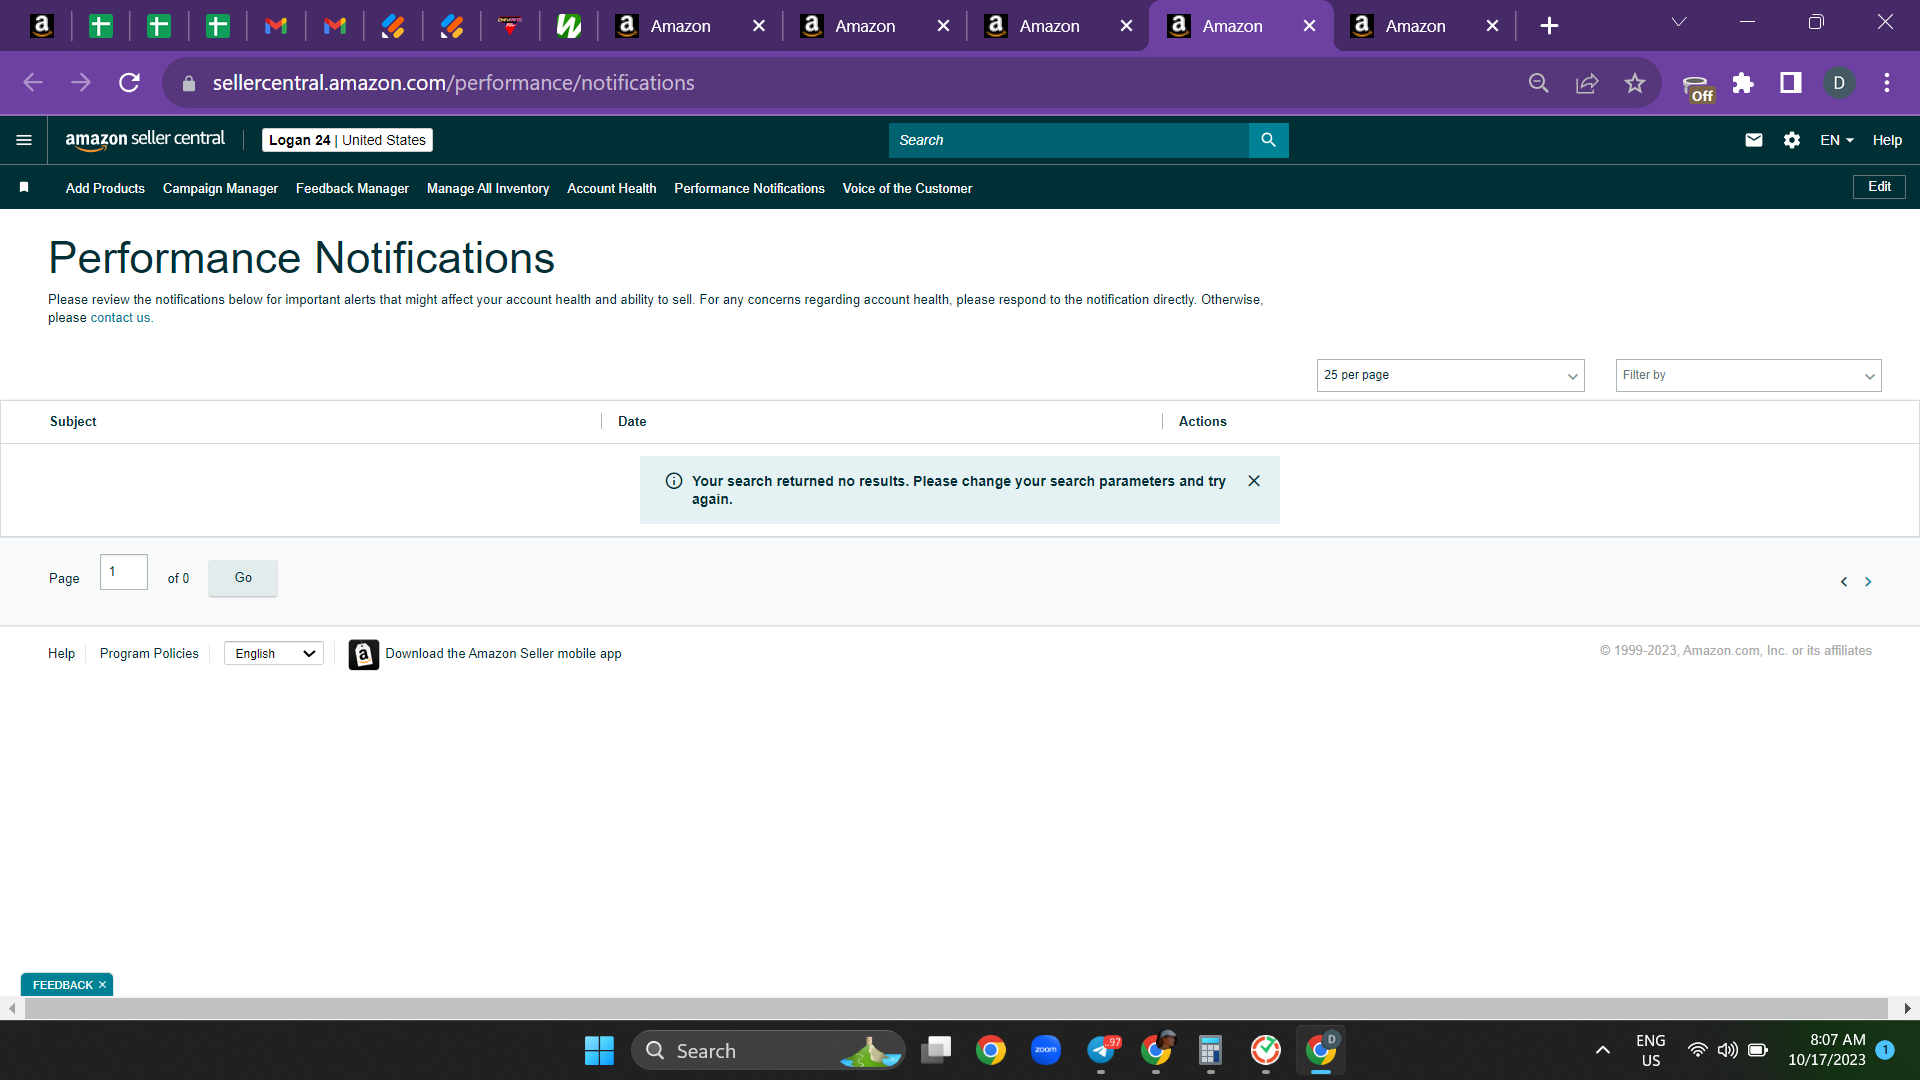Open the buyer messages envelope icon
The height and width of the screenshot is (1080, 1920).
coord(1754,140)
